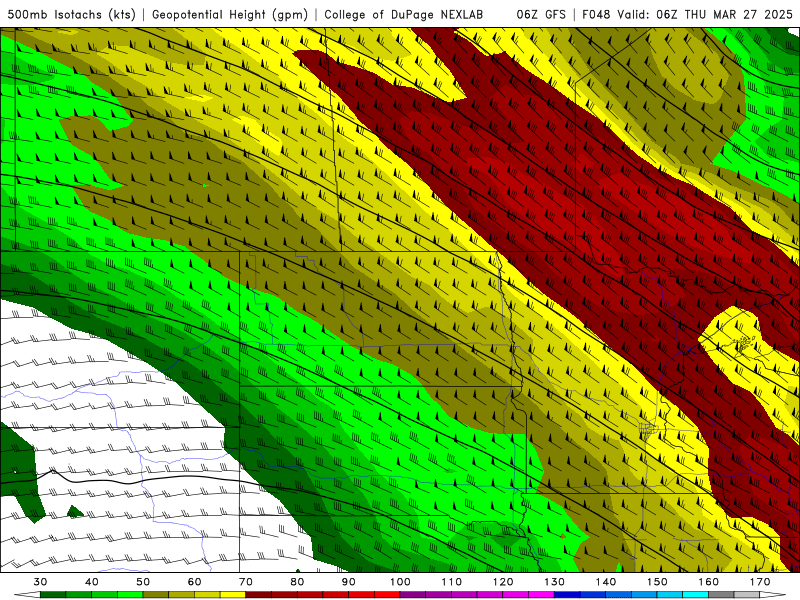Screen dimensions: 800x600
Task: Click the 70 label on the color scale
Action: click(x=246, y=582)
